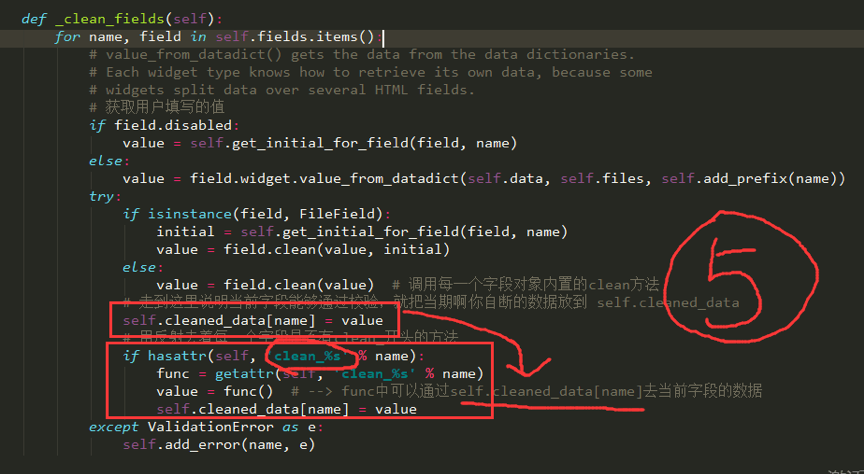This screenshot has height=474, width=864.
Task: Click field.clean(value, initial) call
Action: [336, 250]
